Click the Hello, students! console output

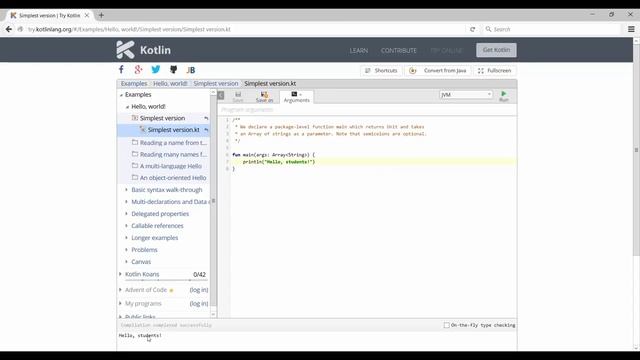[140, 336]
